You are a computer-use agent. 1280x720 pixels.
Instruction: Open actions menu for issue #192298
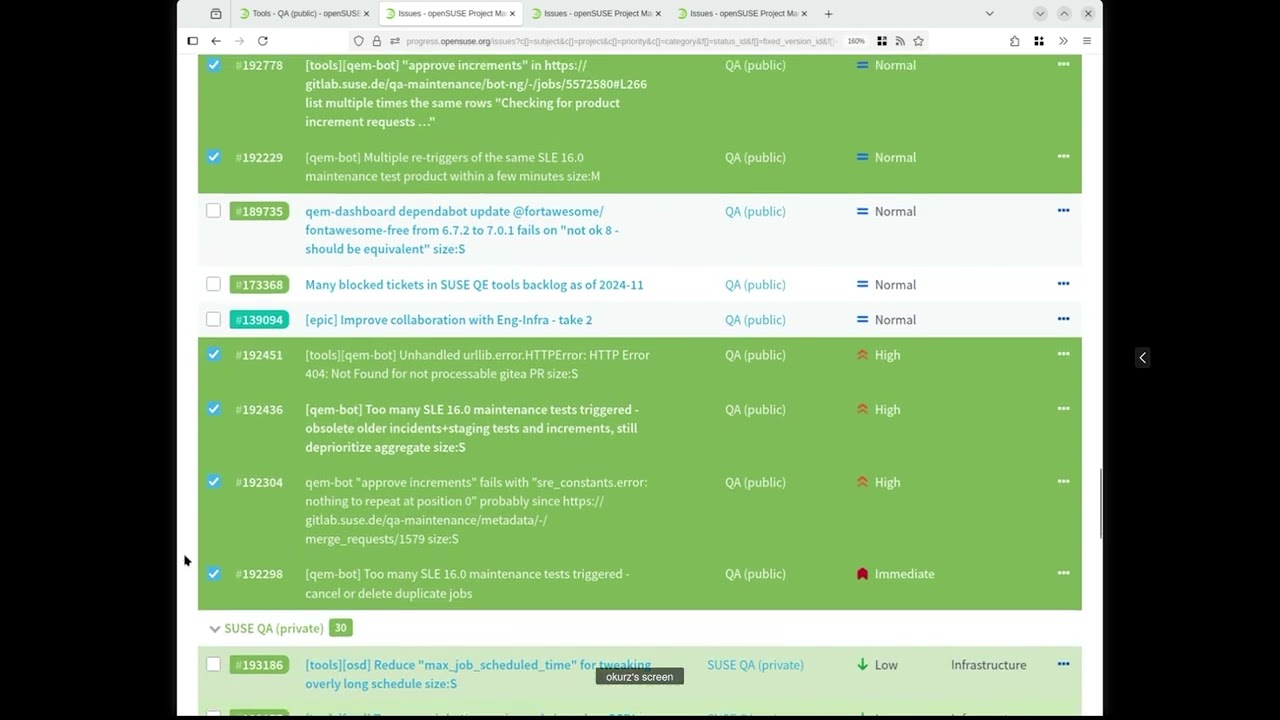(1063, 573)
